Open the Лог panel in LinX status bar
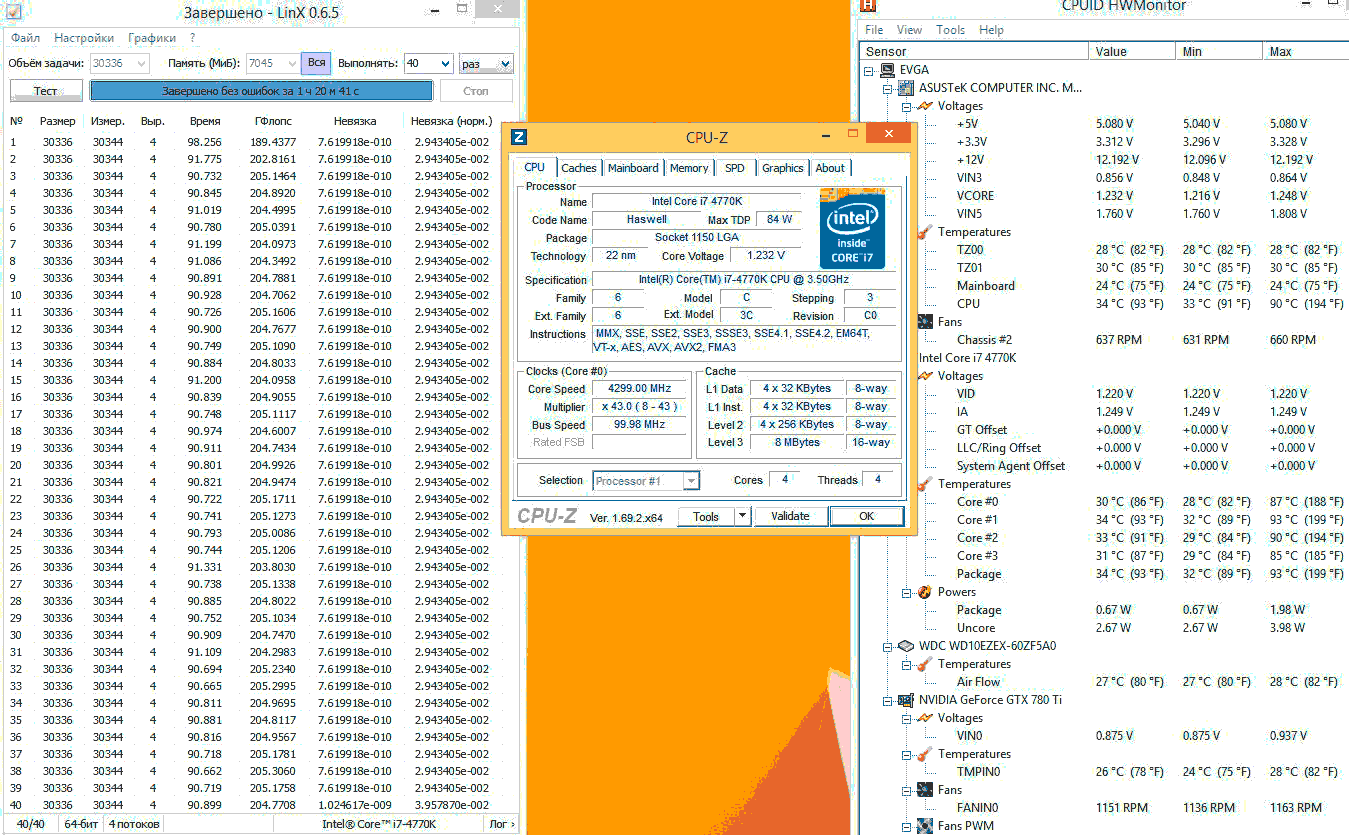The image size is (1349, 835). [502, 824]
